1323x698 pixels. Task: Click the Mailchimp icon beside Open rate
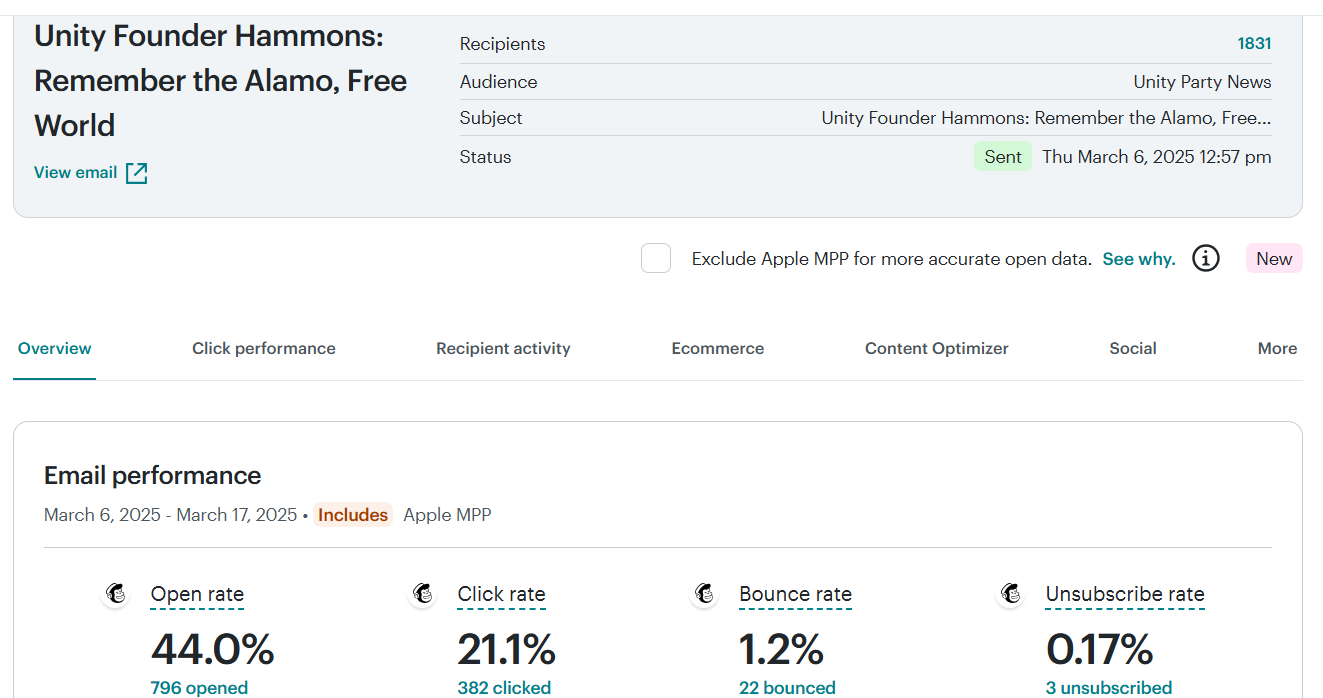(x=117, y=594)
